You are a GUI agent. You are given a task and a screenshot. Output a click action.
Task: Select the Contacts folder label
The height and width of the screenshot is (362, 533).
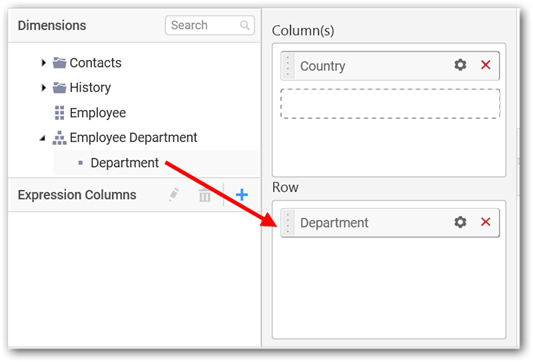[96, 63]
